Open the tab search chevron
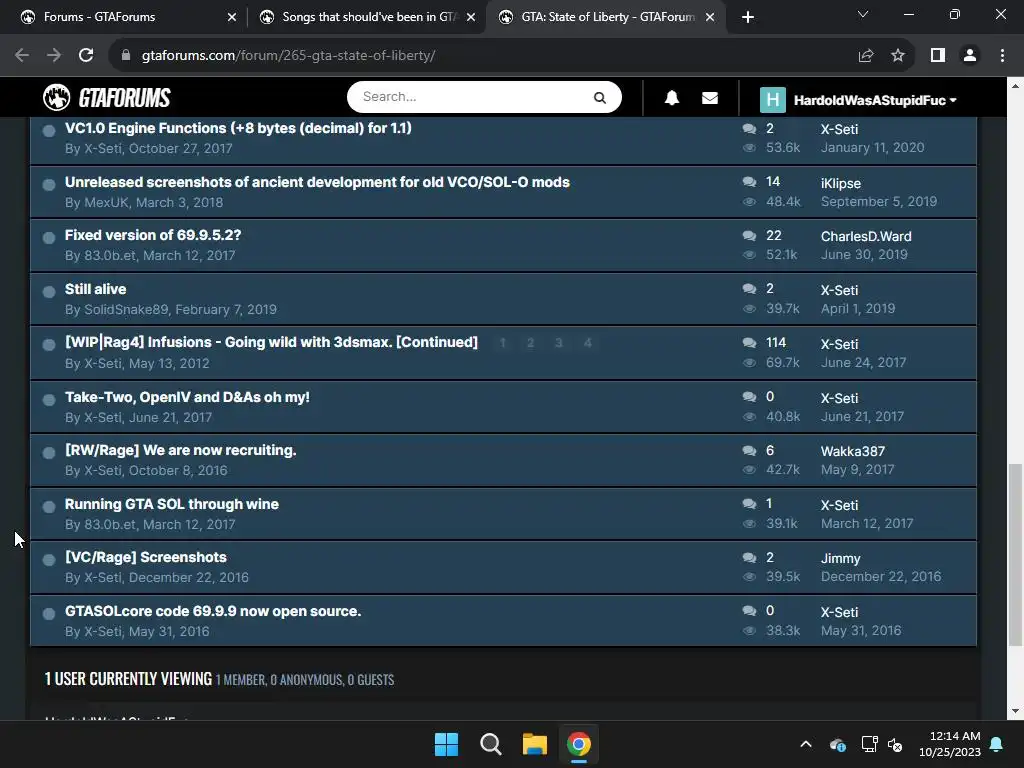This screenshot has width=1024, height=768. (863, 14)
